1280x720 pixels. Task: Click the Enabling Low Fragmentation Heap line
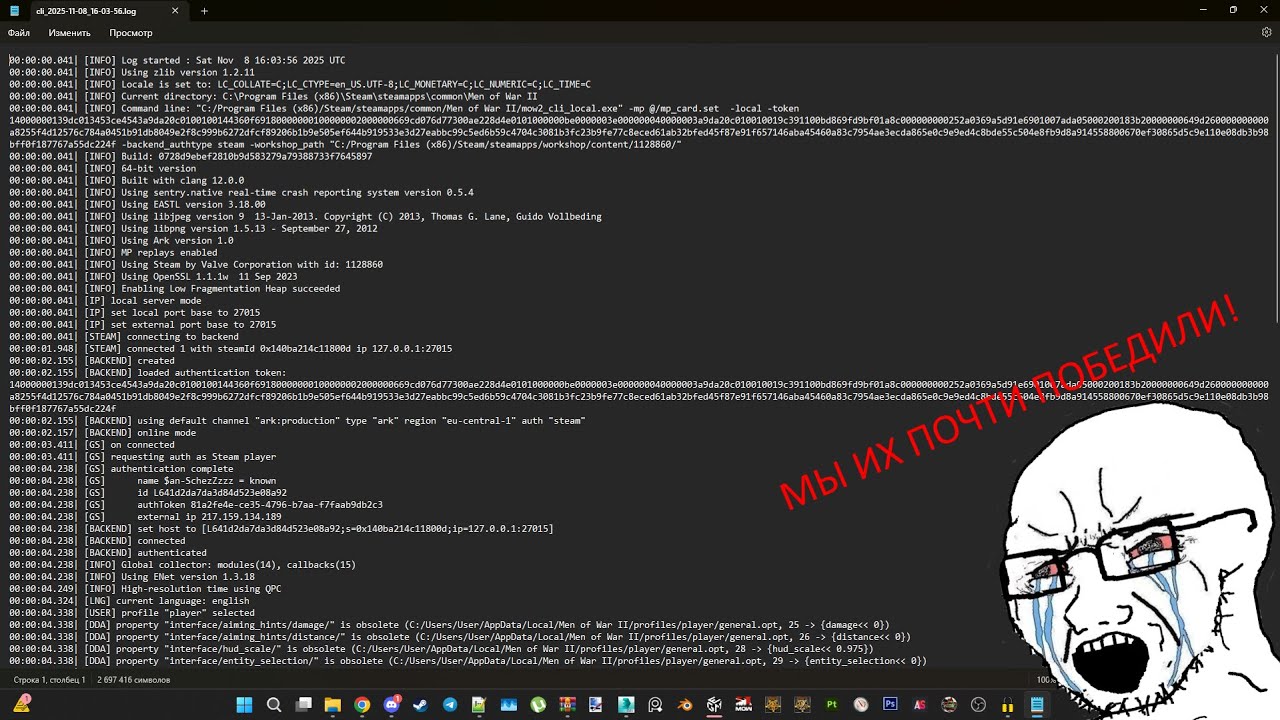click(174, 288)
